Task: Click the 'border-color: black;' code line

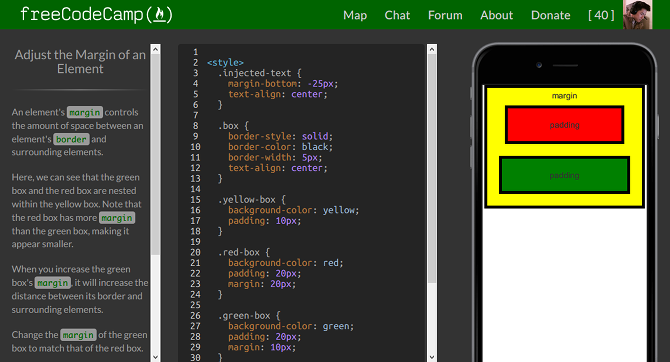Action: (x=280, y=147)
